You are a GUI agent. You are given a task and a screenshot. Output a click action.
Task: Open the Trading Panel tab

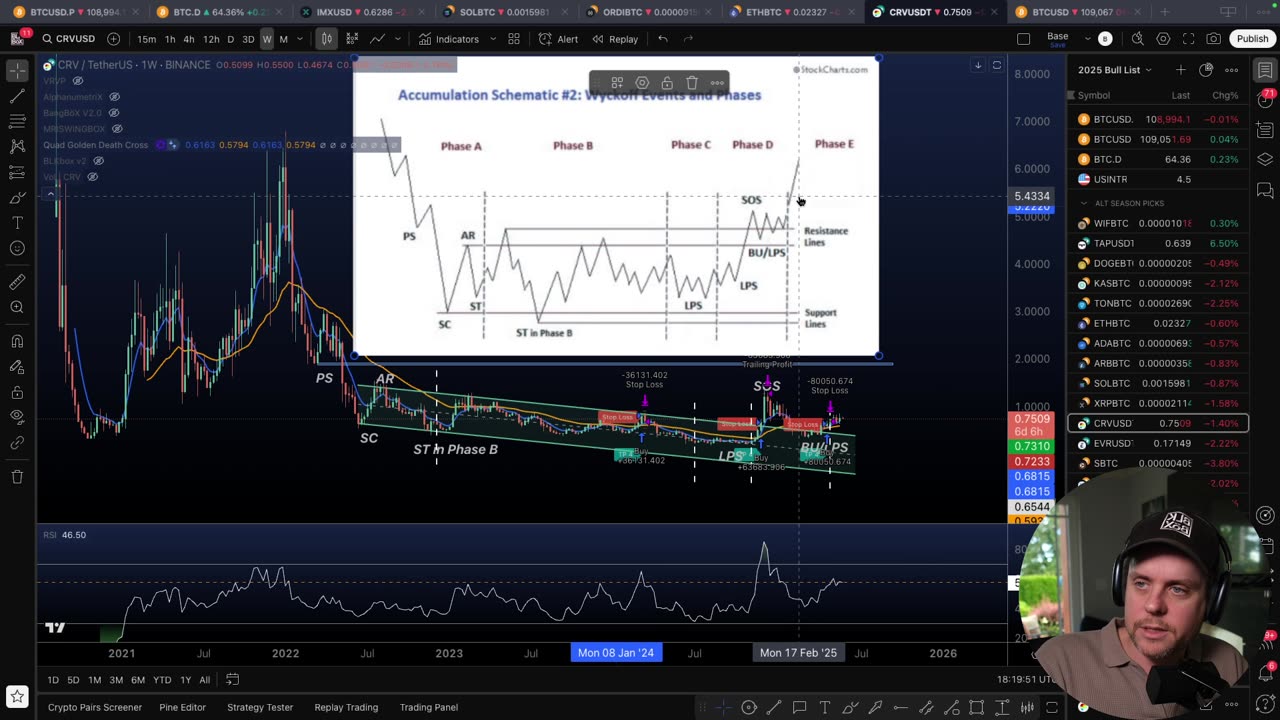pyautogui.click(x=429, y=707)
